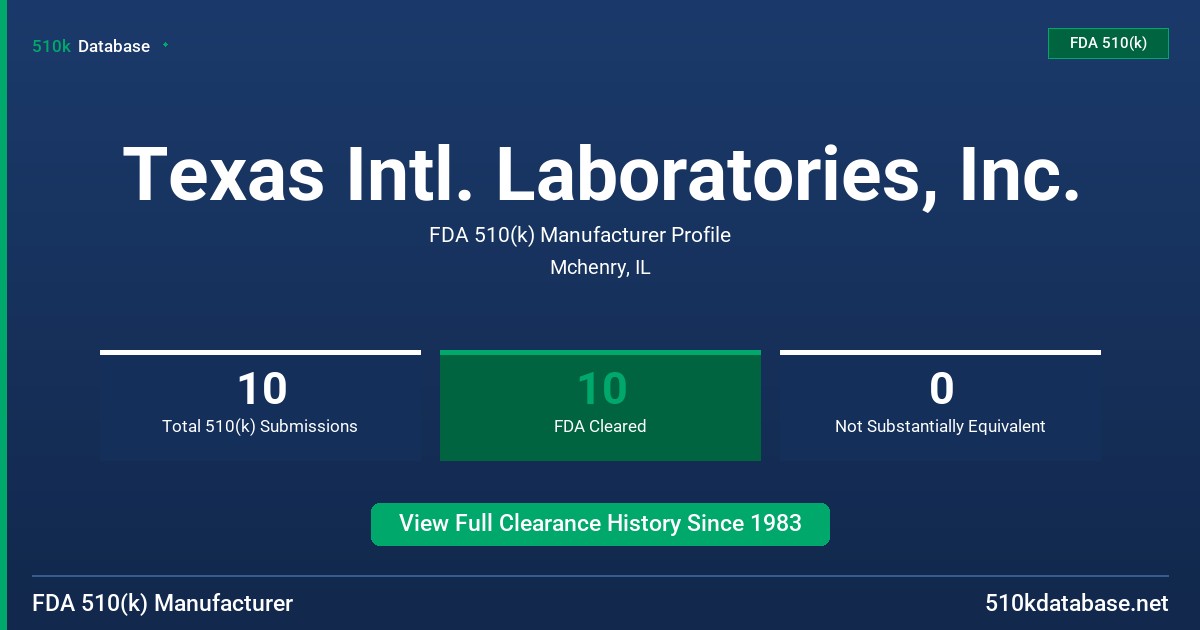
Task: Click the Not Substantially Equivalent label
Action: [x=940, y=426]
